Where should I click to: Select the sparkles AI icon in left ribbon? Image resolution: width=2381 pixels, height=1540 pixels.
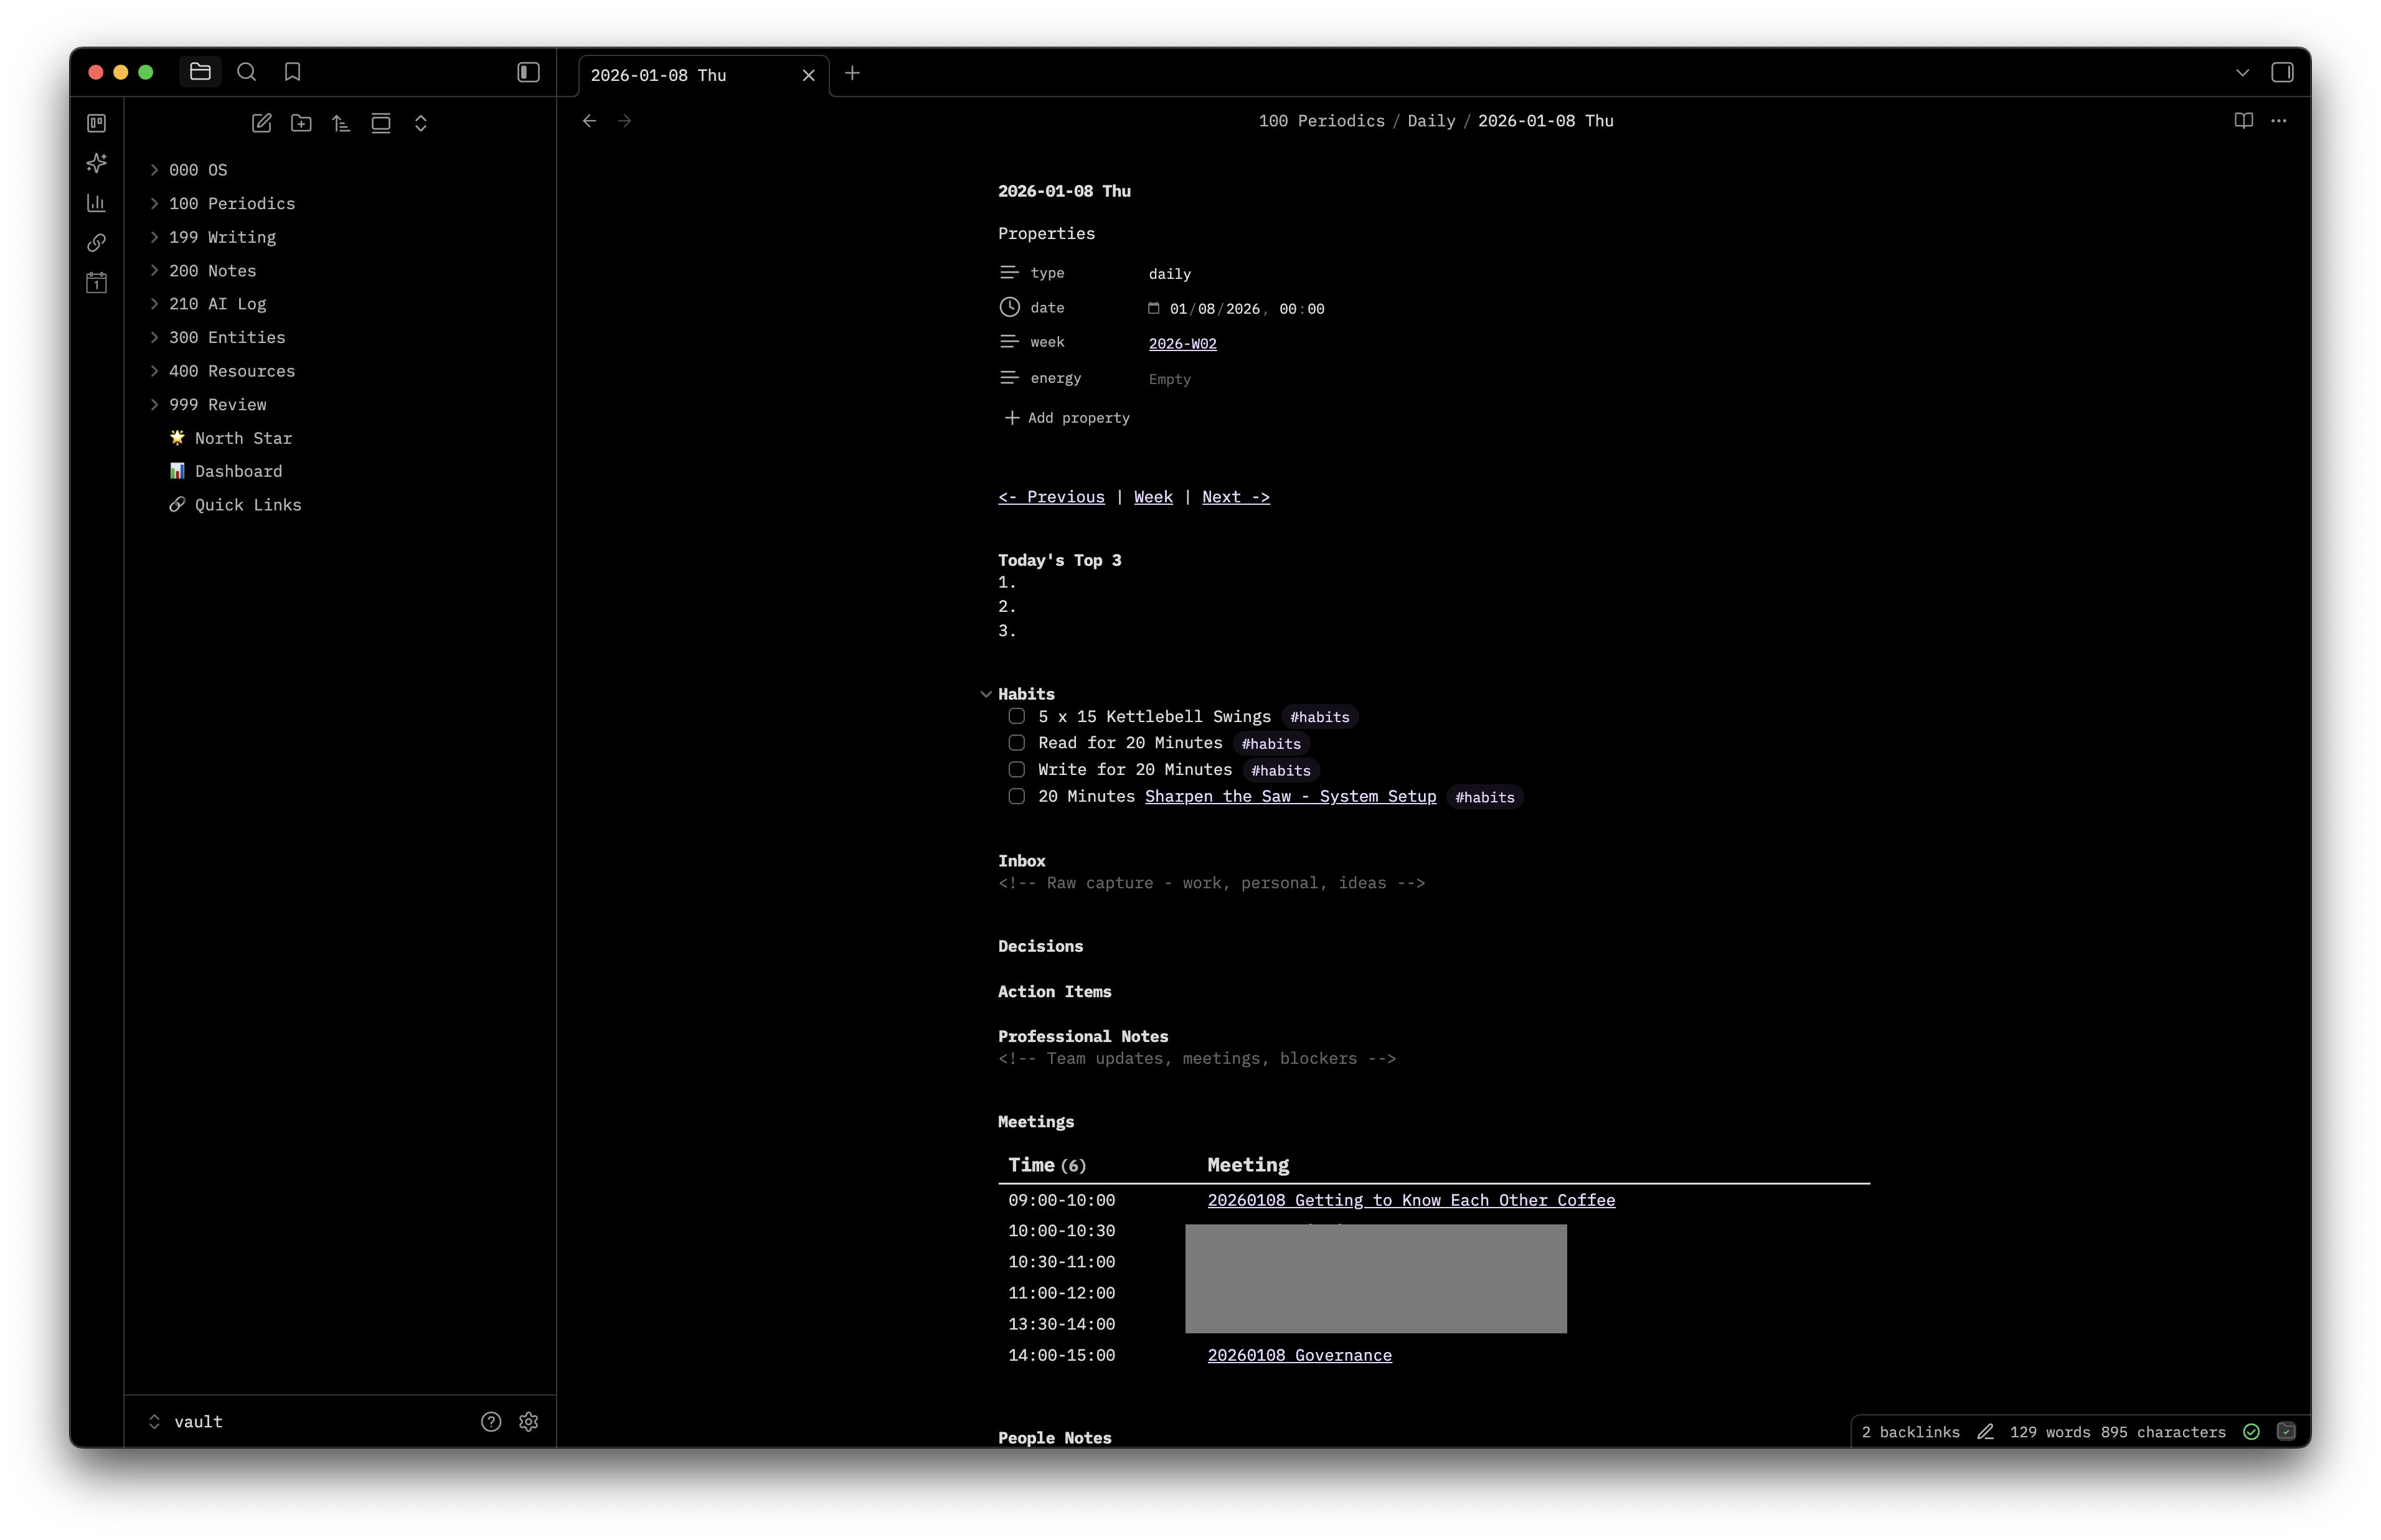[x=96, y=162]
